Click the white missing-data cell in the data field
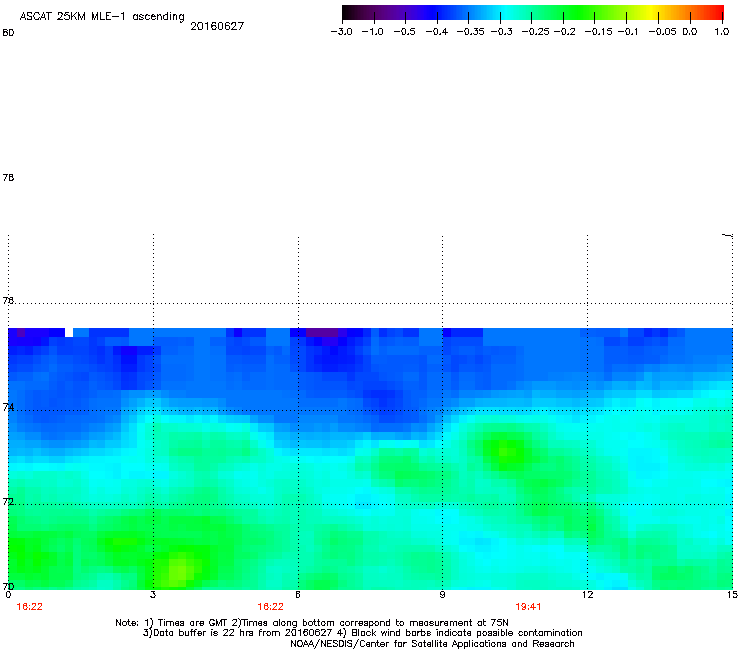This screenshot has height=650, width=740. point(69,332)
